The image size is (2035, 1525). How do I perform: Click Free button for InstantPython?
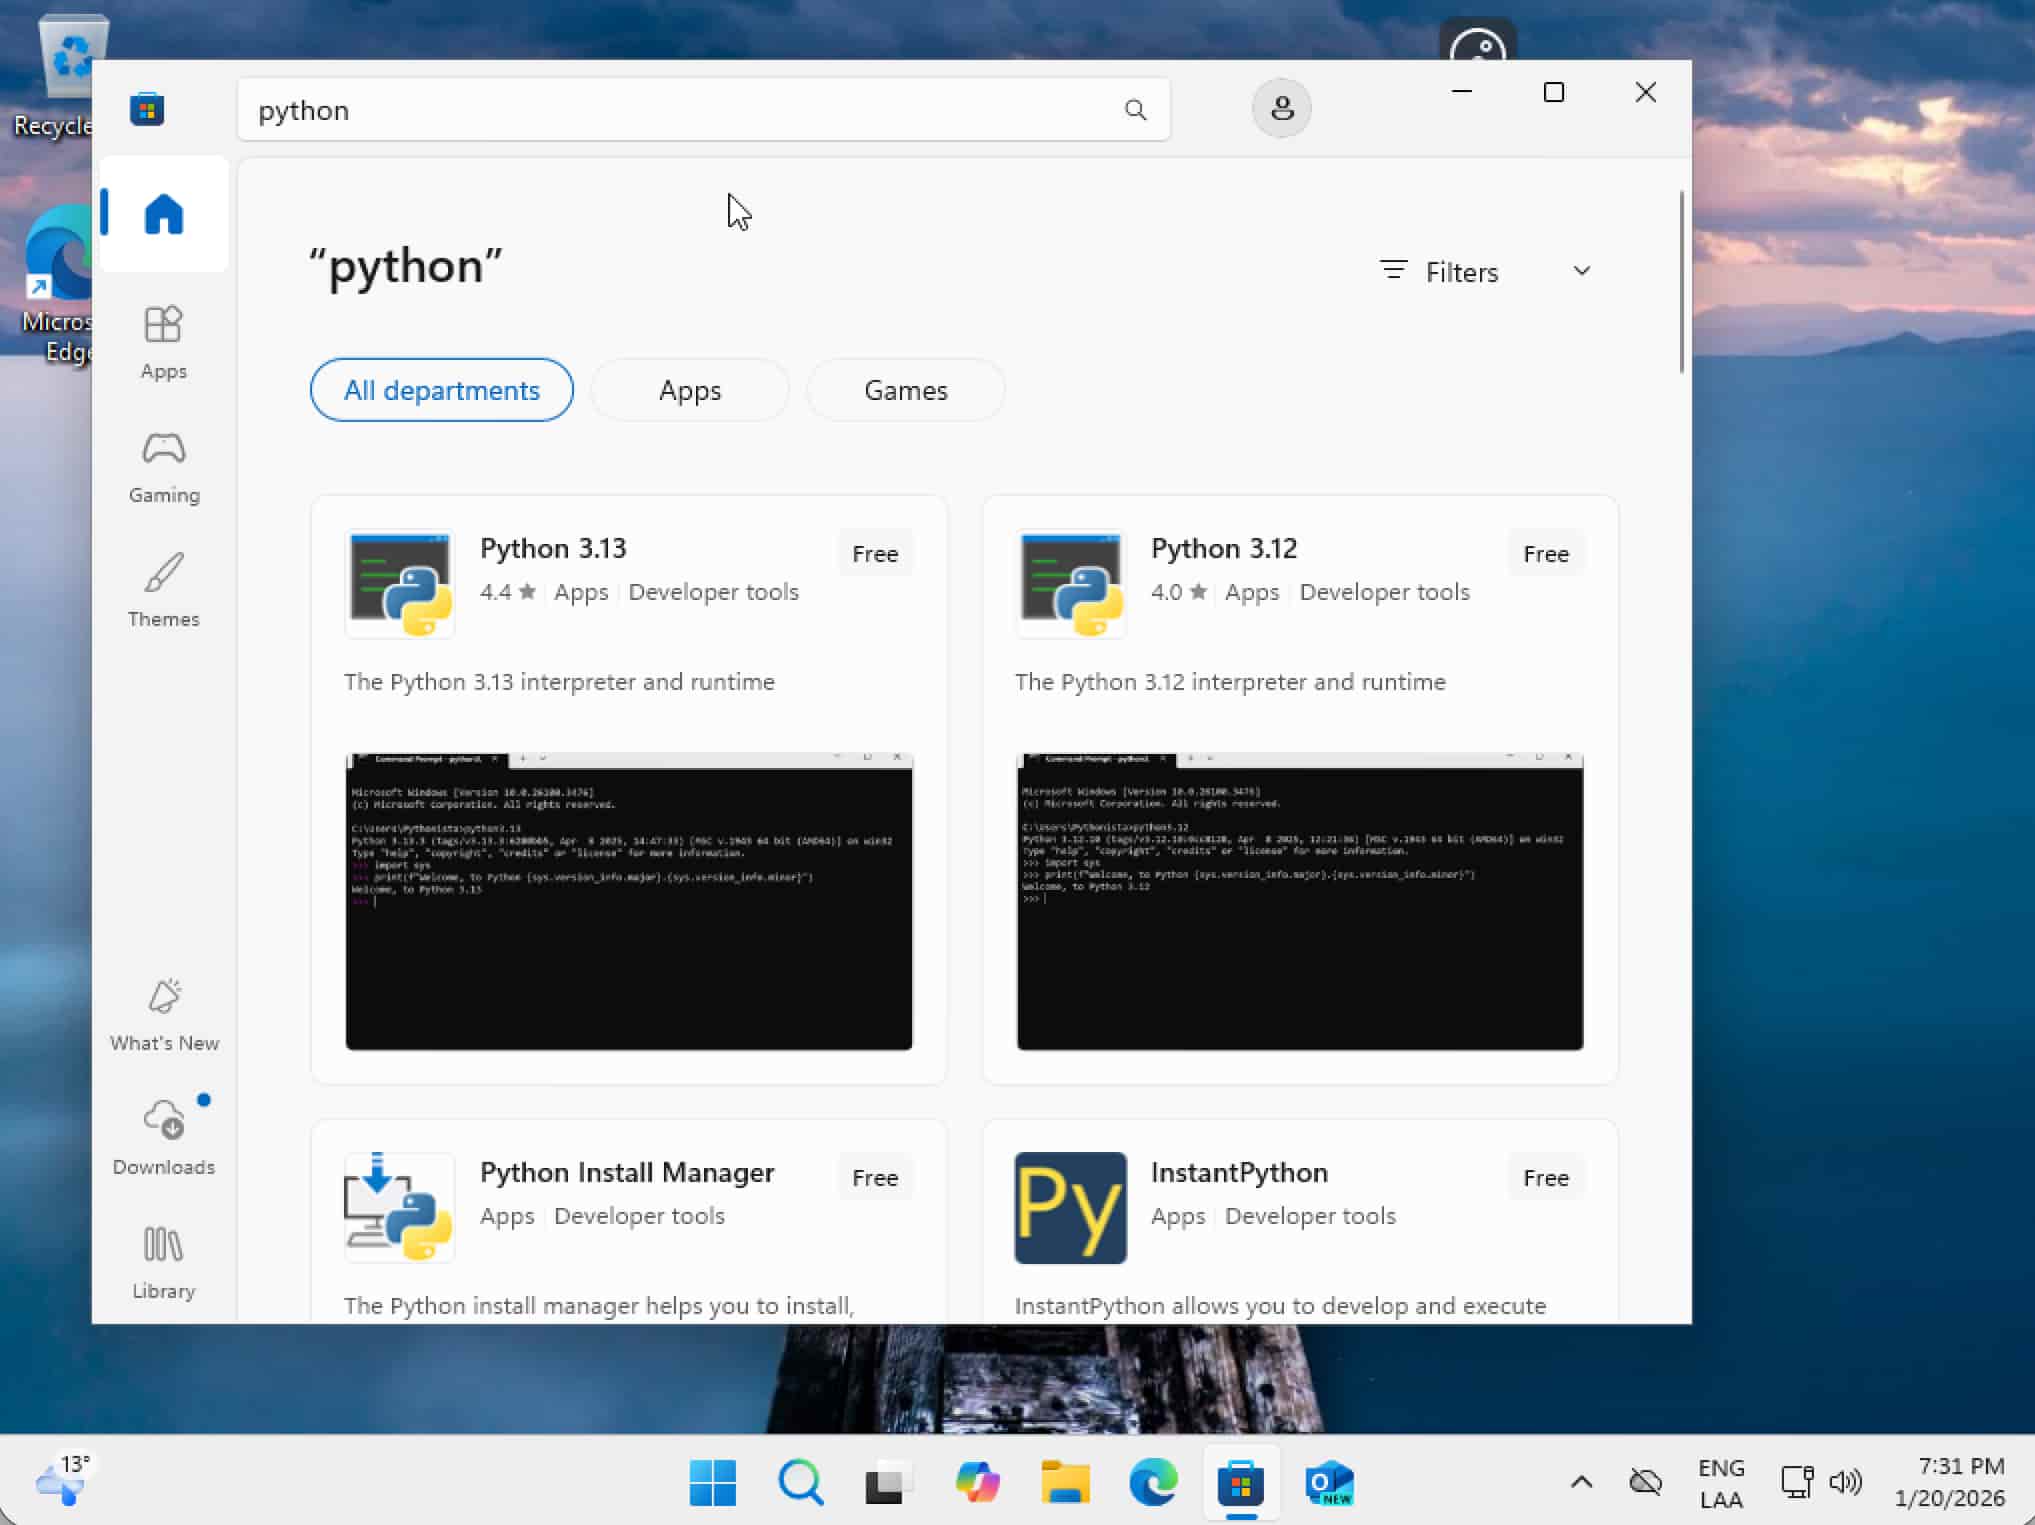pyautogui.click(x=1545, y=1178)
